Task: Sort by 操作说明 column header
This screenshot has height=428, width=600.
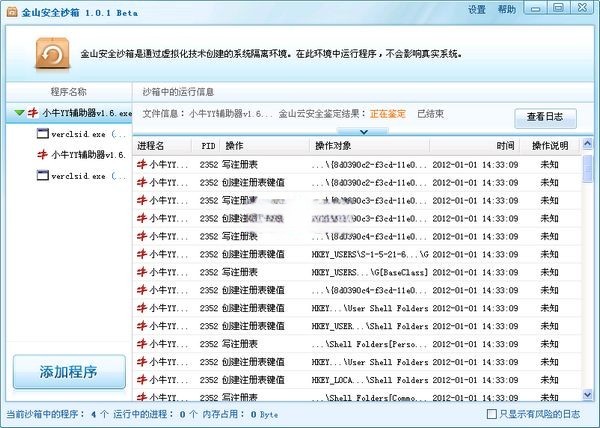Action: (550, 146)
